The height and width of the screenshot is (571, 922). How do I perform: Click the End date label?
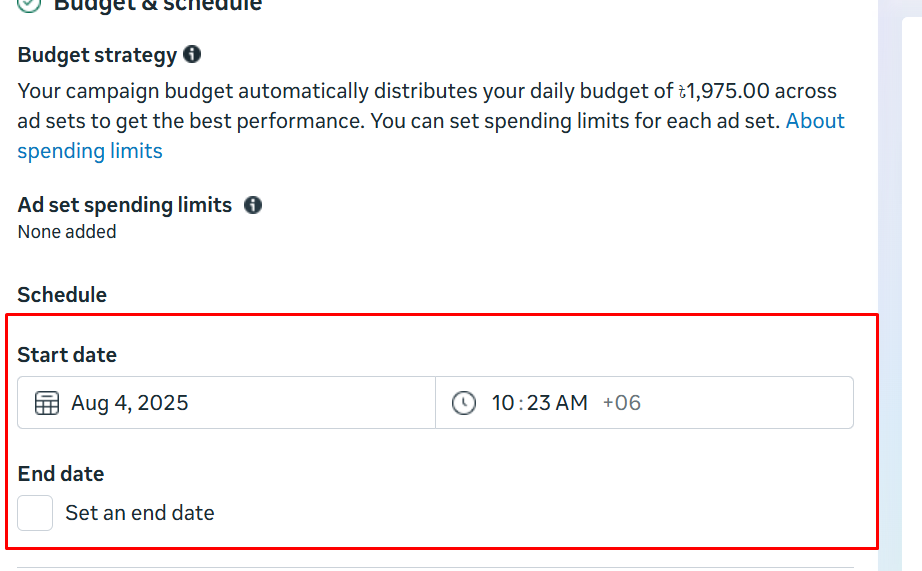click(x=61, y=474)
